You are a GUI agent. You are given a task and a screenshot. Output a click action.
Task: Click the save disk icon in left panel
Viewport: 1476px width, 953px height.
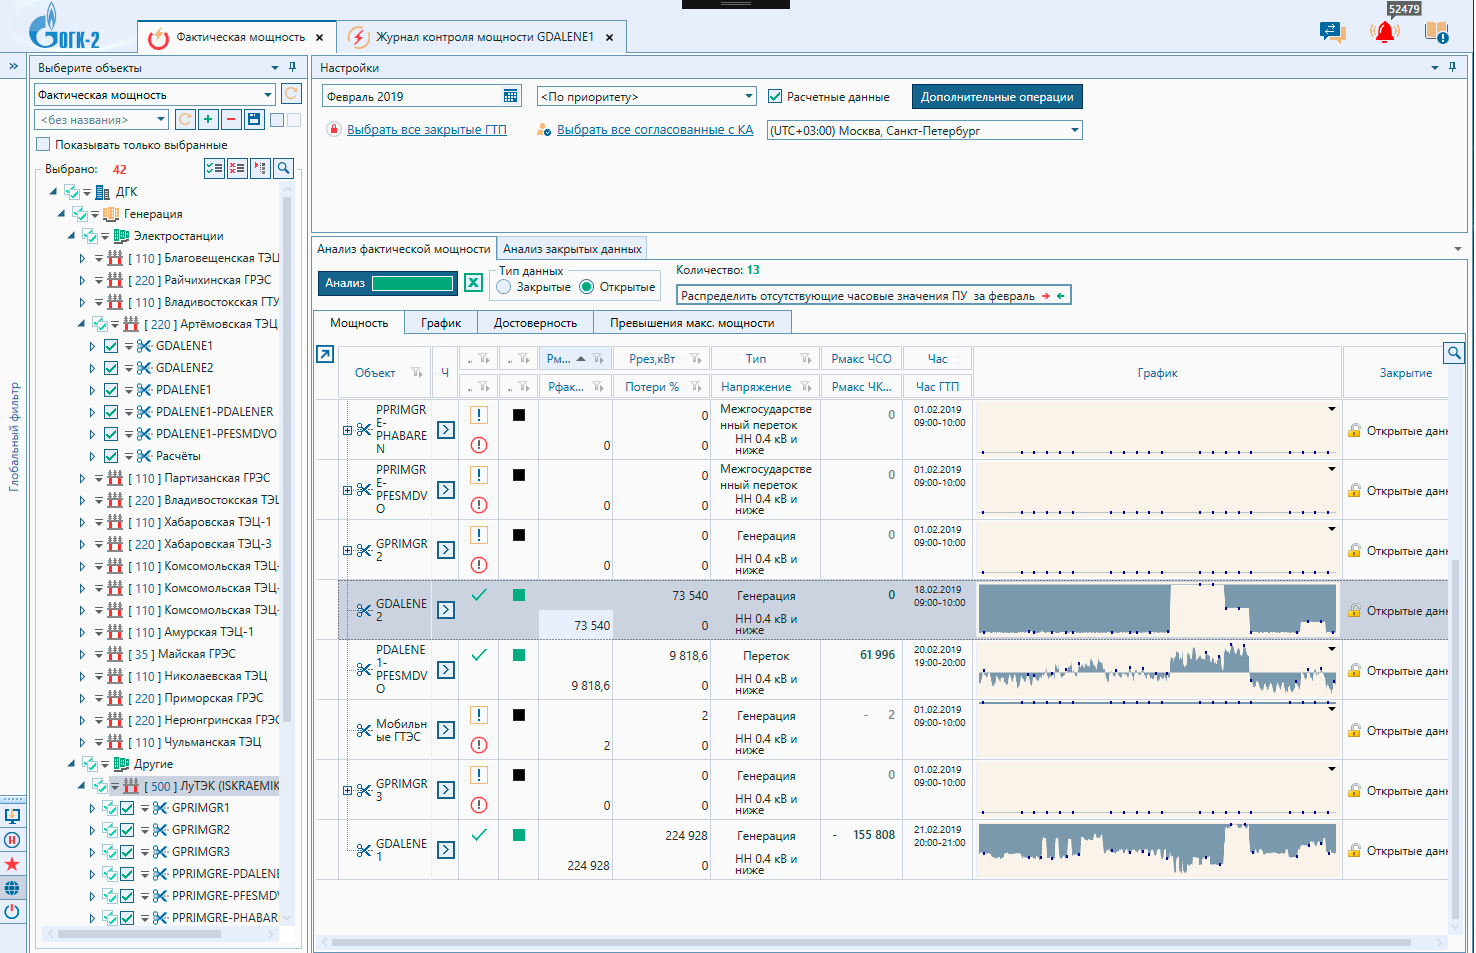coord(254,119)
